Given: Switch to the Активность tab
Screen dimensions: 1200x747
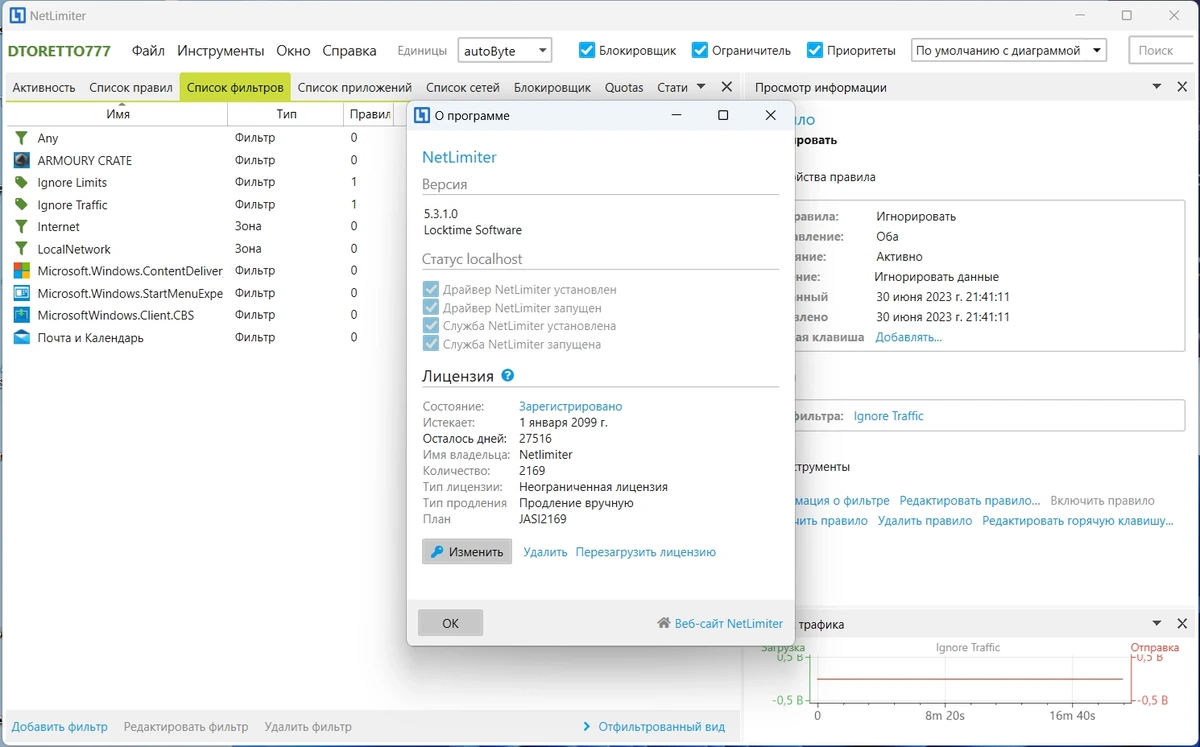Looking at the screenshot, I should [x=44, y=87].
